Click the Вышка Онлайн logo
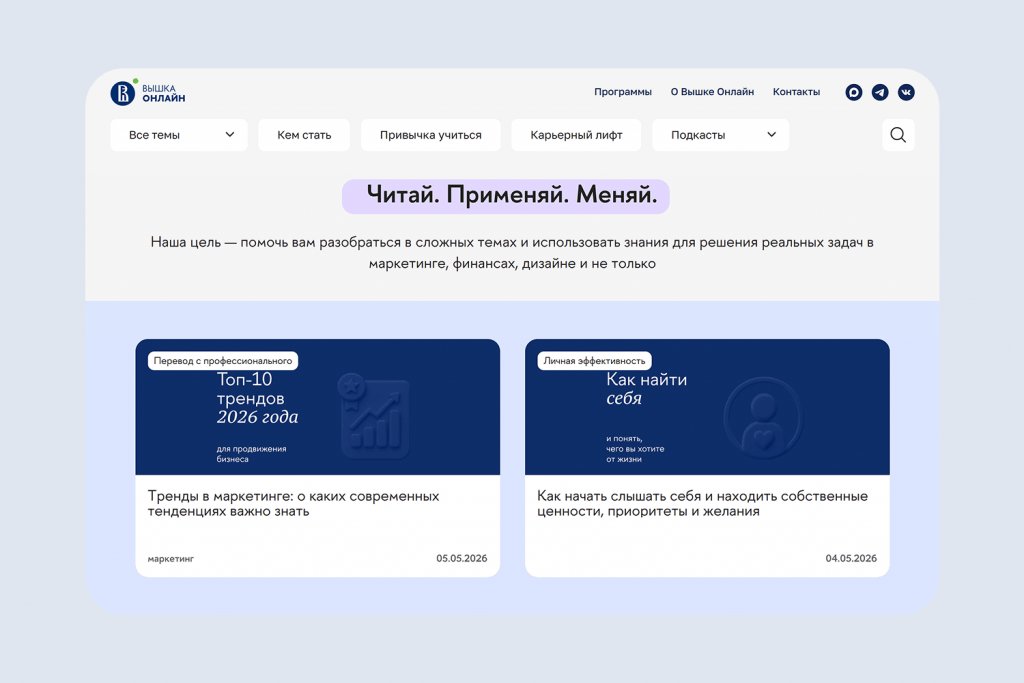Screen dimensions: 1024x683 click(x=148, y=93)
